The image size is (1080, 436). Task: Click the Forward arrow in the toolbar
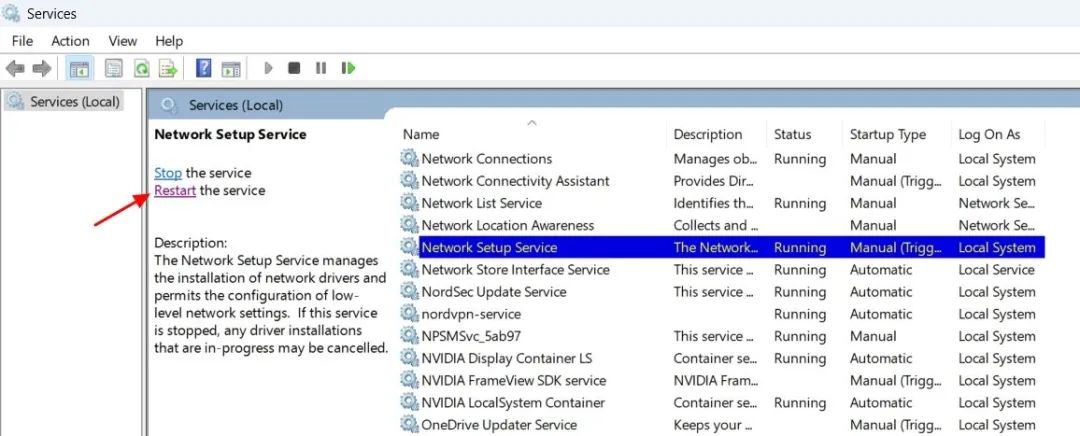pyautogui.click(x=41, y=69)
